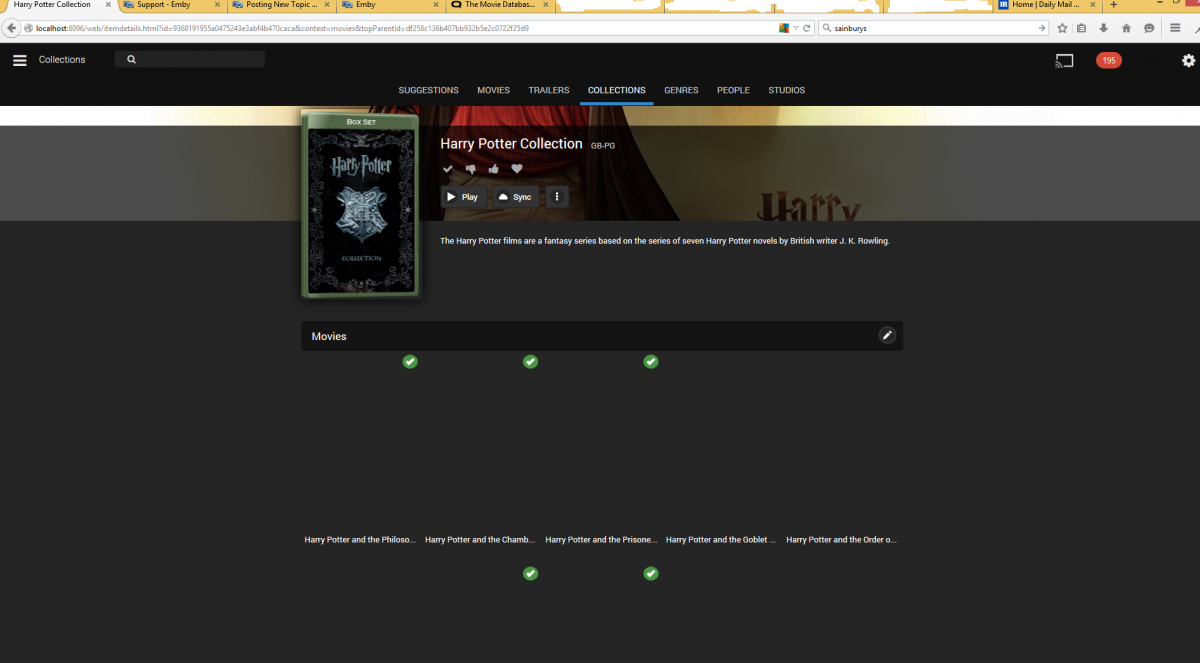Open Harry Potter and the Philosopher's Stone title
The image size is (1200, 663).
(360, 540)
